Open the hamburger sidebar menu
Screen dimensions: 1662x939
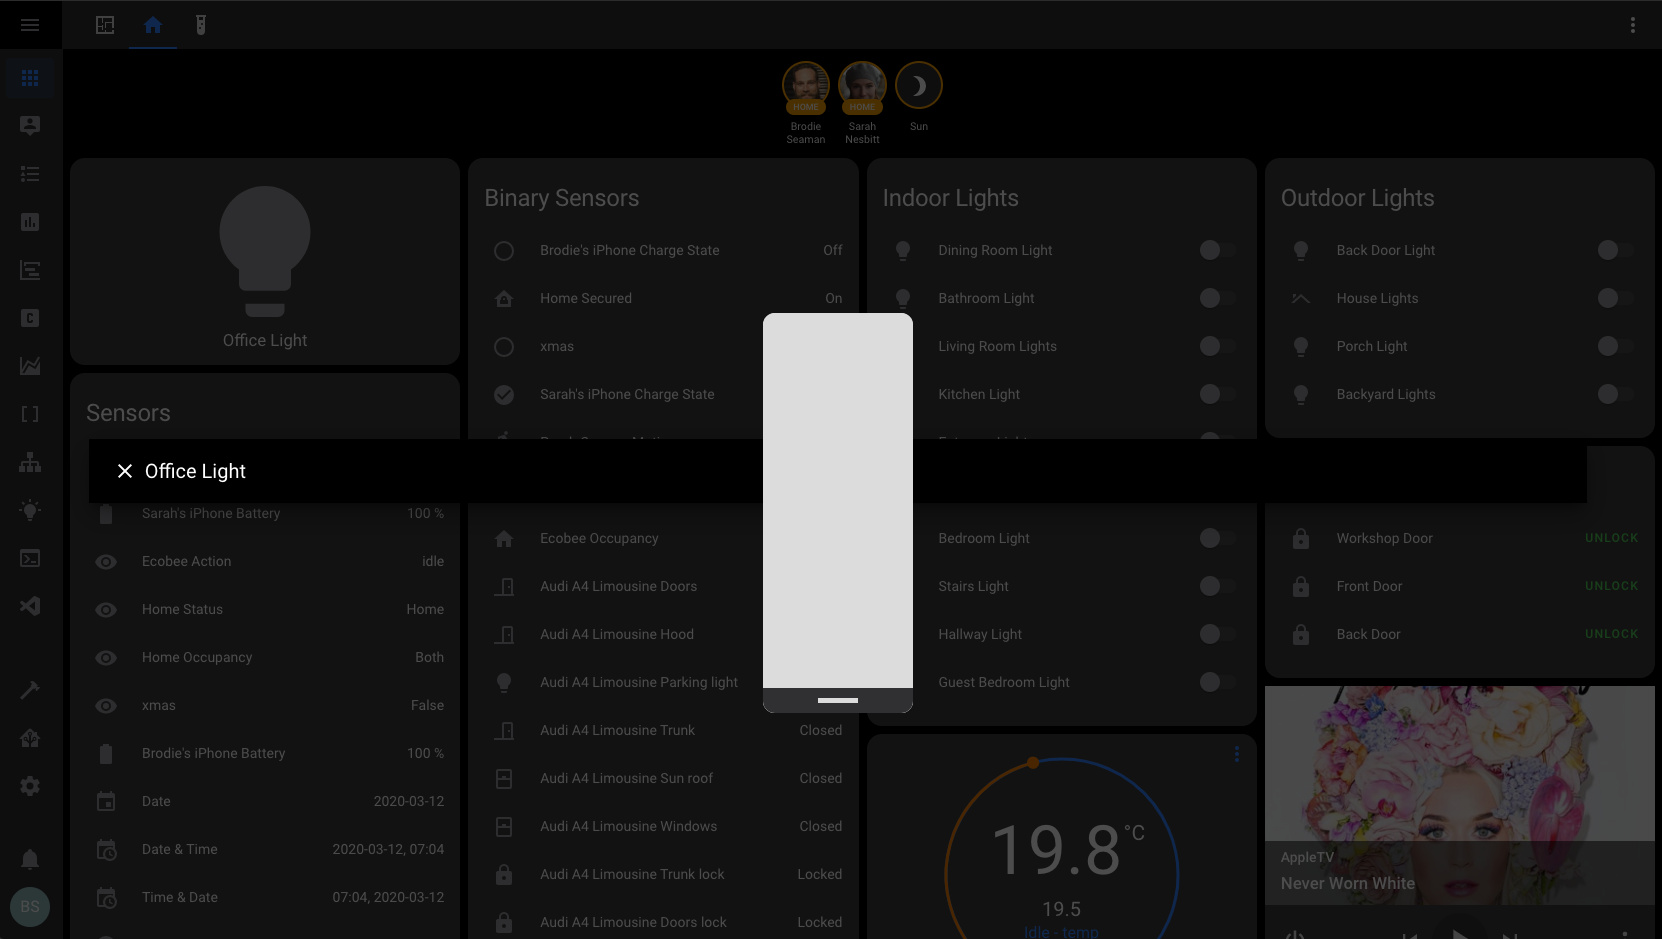coord(30,25)
